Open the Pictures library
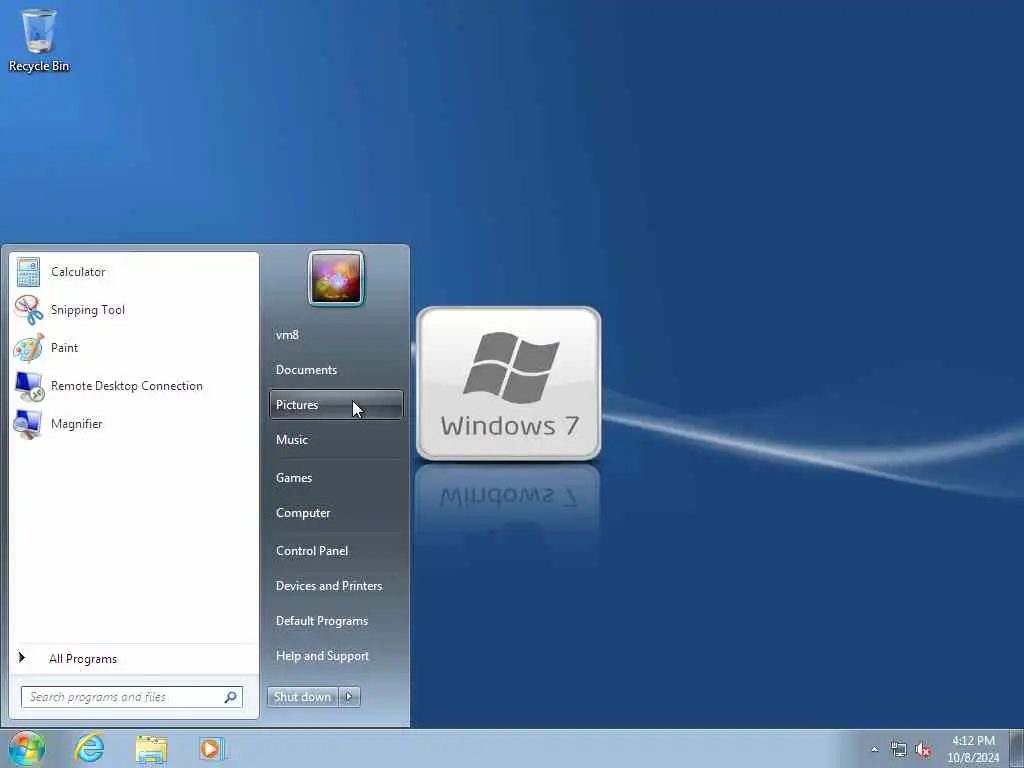This screenshot has width=1024, height=768. click(x=336, y=405)
